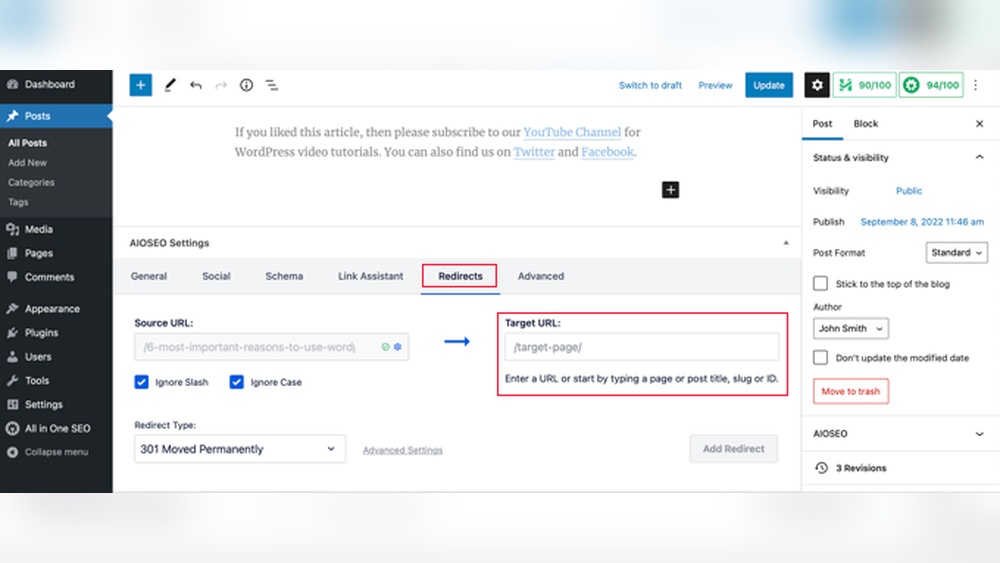Viewport: 1000px width, 563px height.
Task: Click the Move to trash button
Action: (x=851, y=391)
